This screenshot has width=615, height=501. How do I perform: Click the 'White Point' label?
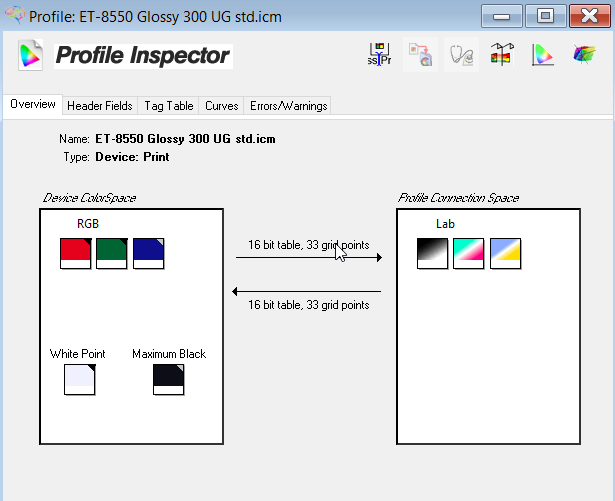tap(78, 354)
